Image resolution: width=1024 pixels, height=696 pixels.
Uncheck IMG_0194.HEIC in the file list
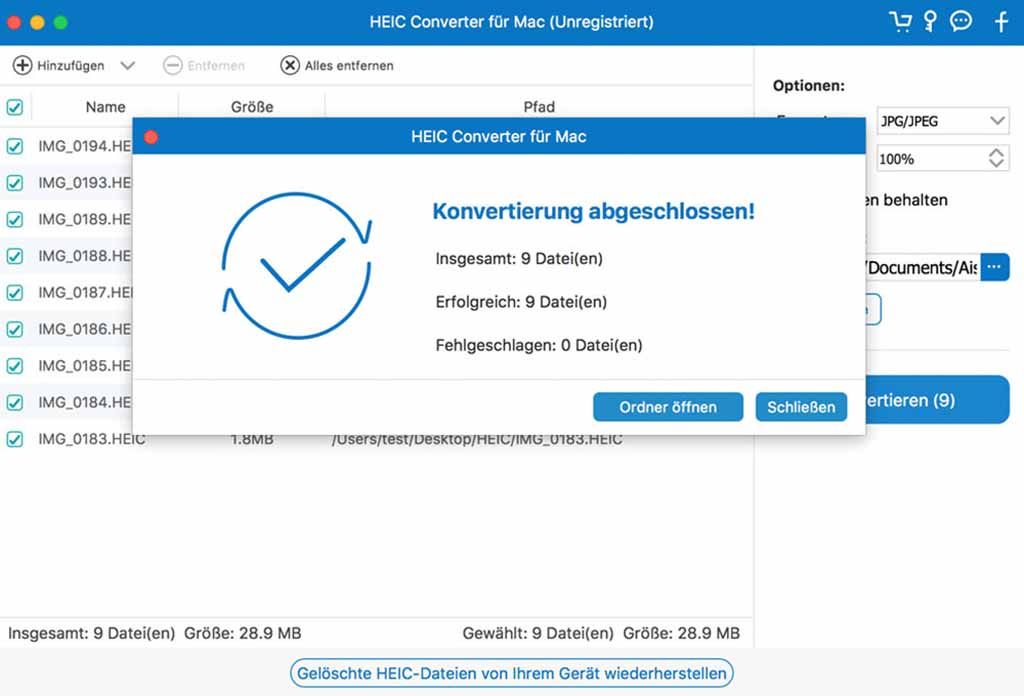coord(14,146)
